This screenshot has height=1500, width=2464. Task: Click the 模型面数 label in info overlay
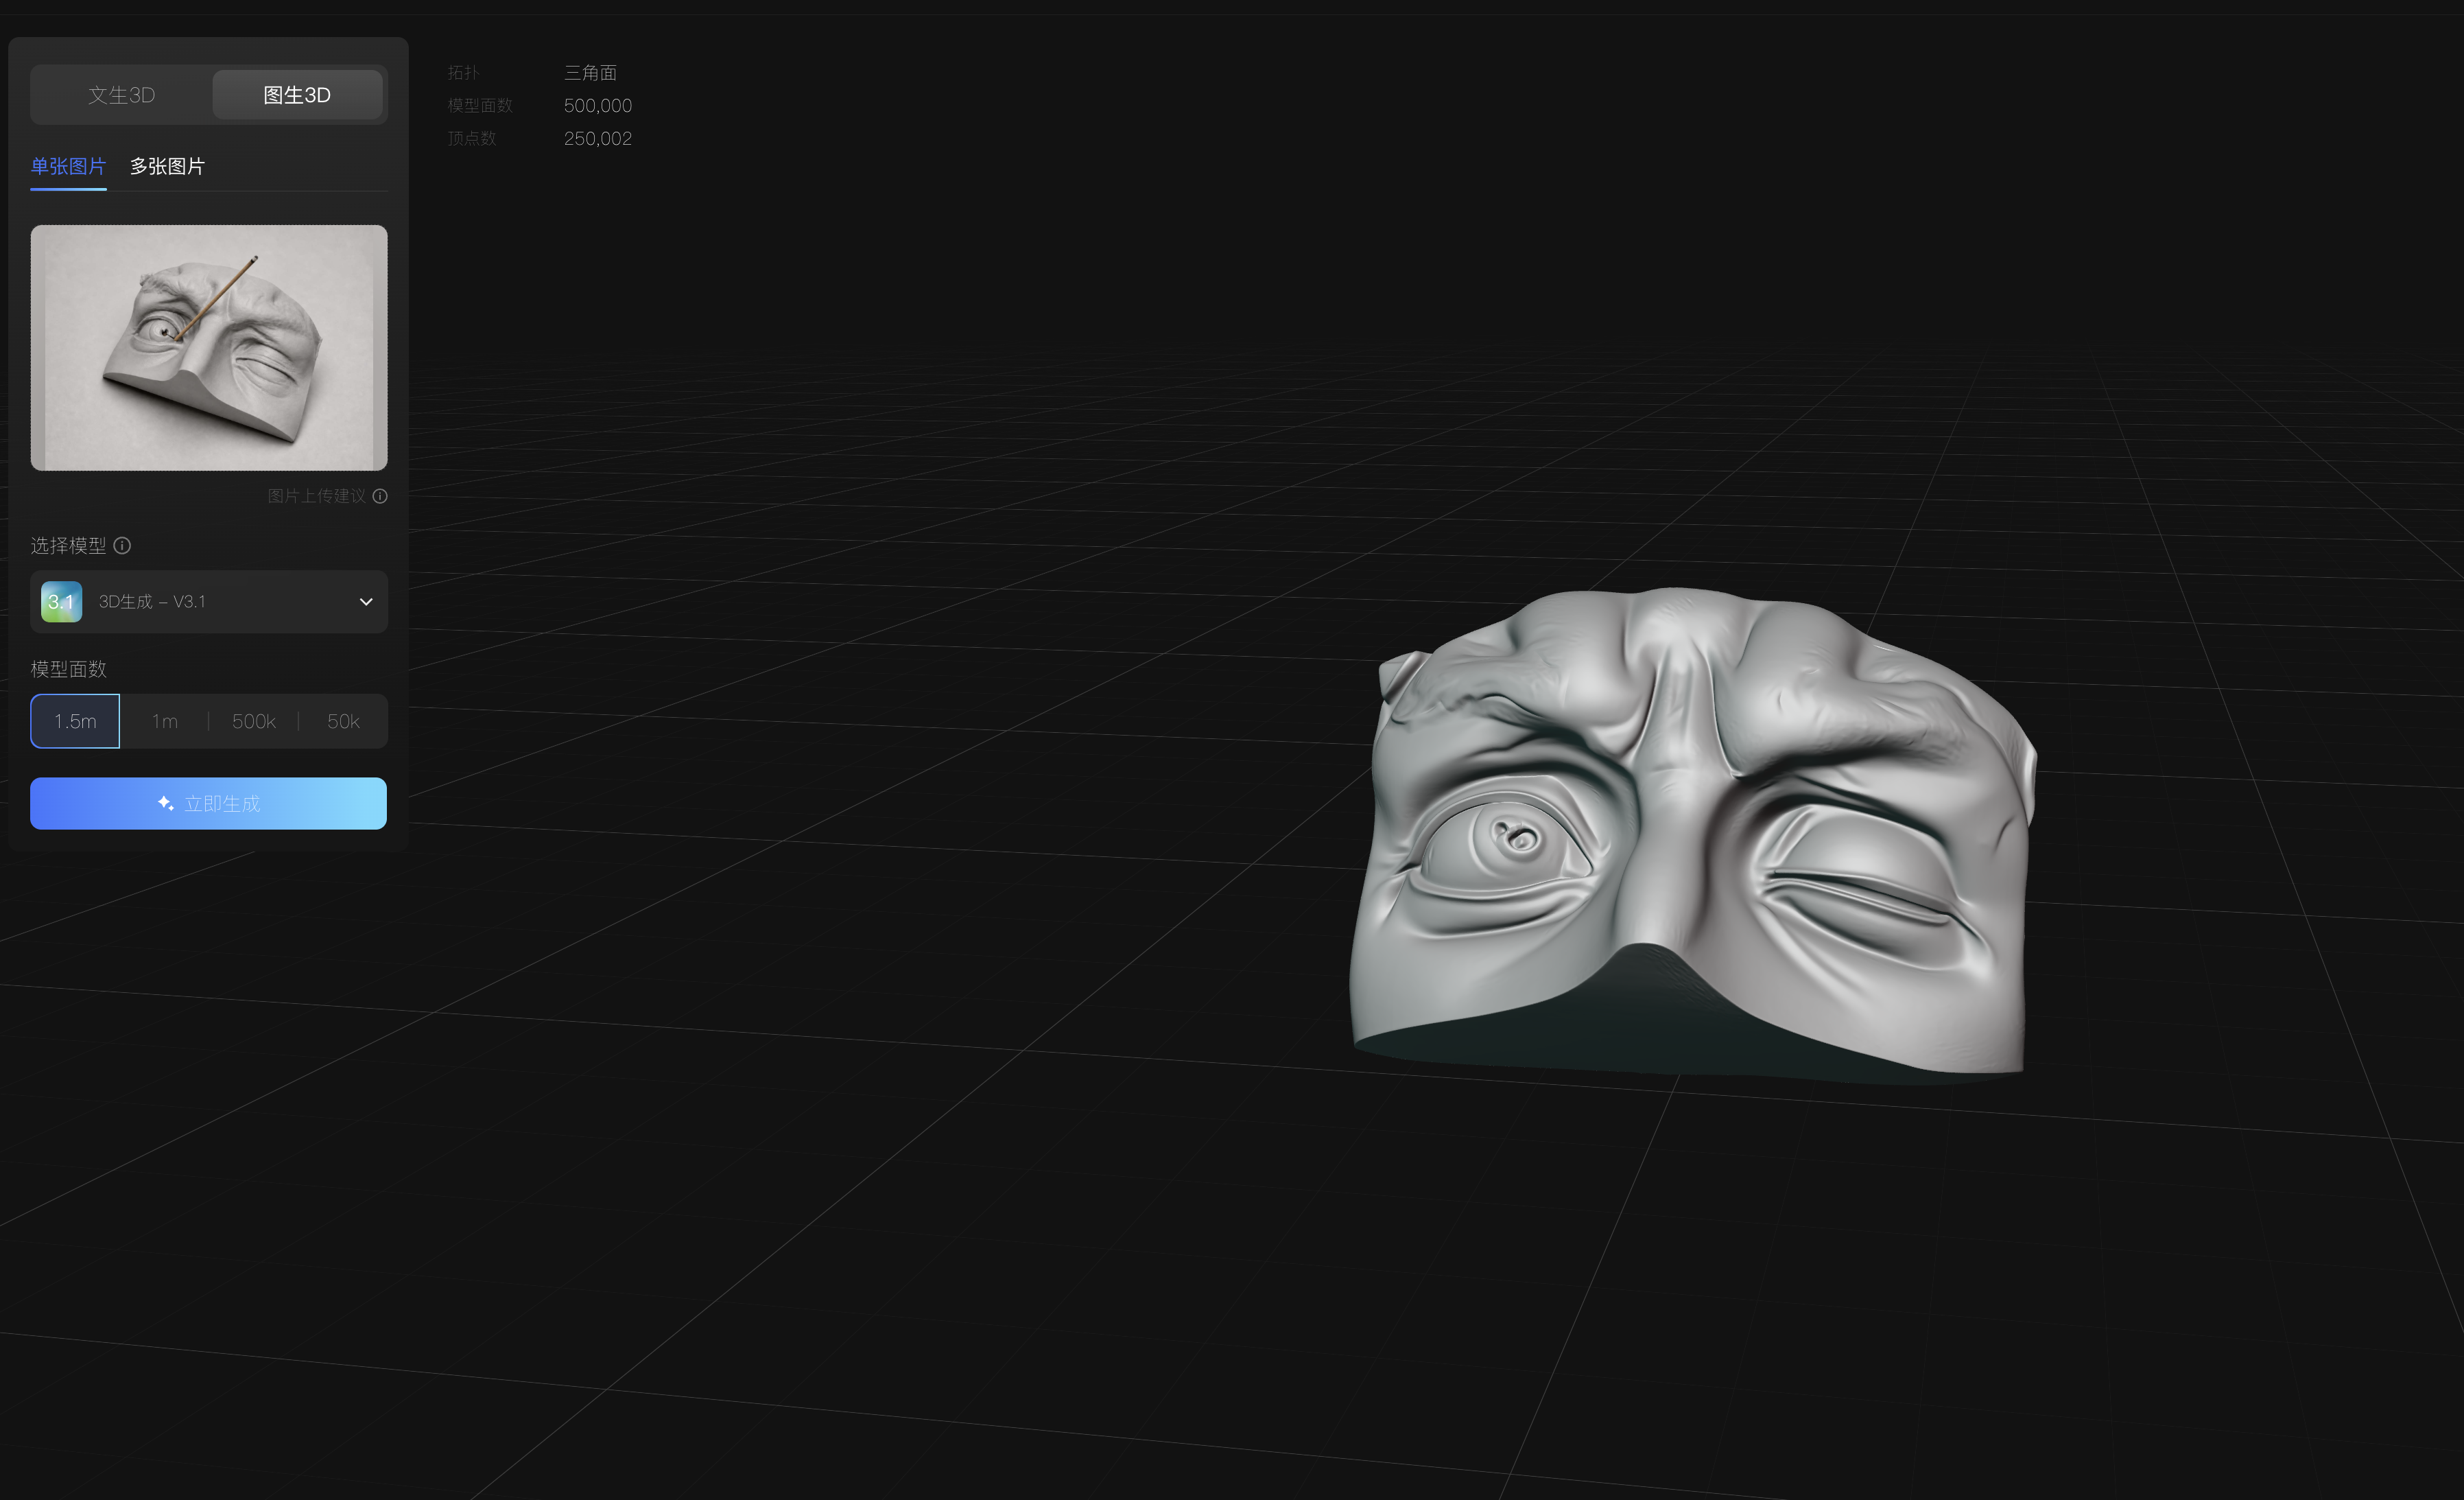tap(479, 105)
